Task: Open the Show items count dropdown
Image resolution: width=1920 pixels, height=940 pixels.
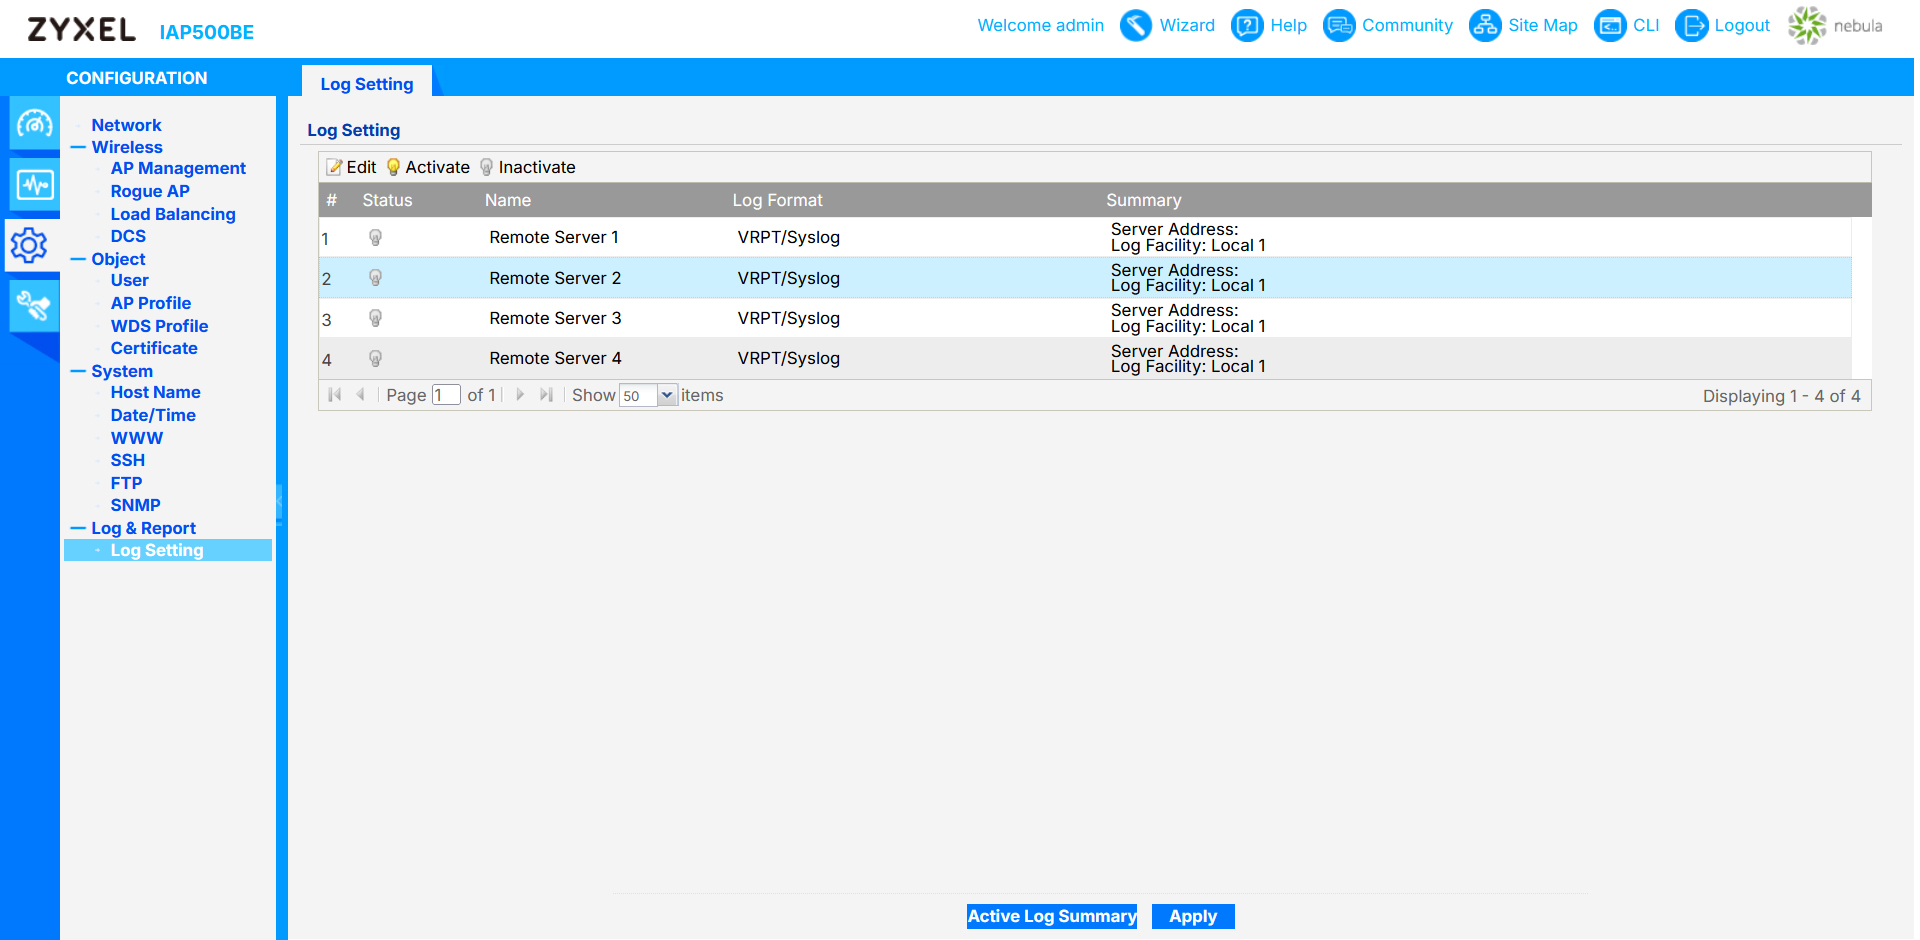Action: (666, 396)
